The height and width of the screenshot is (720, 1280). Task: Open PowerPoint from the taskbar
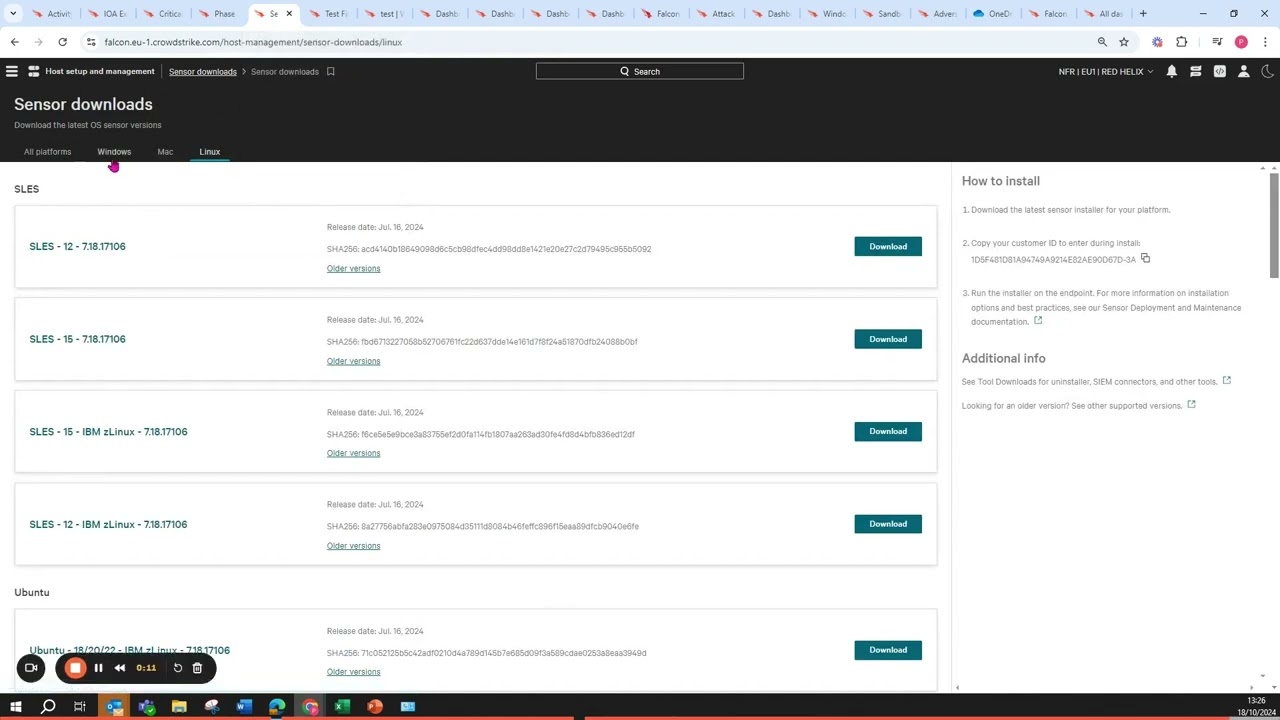(375, 707)
